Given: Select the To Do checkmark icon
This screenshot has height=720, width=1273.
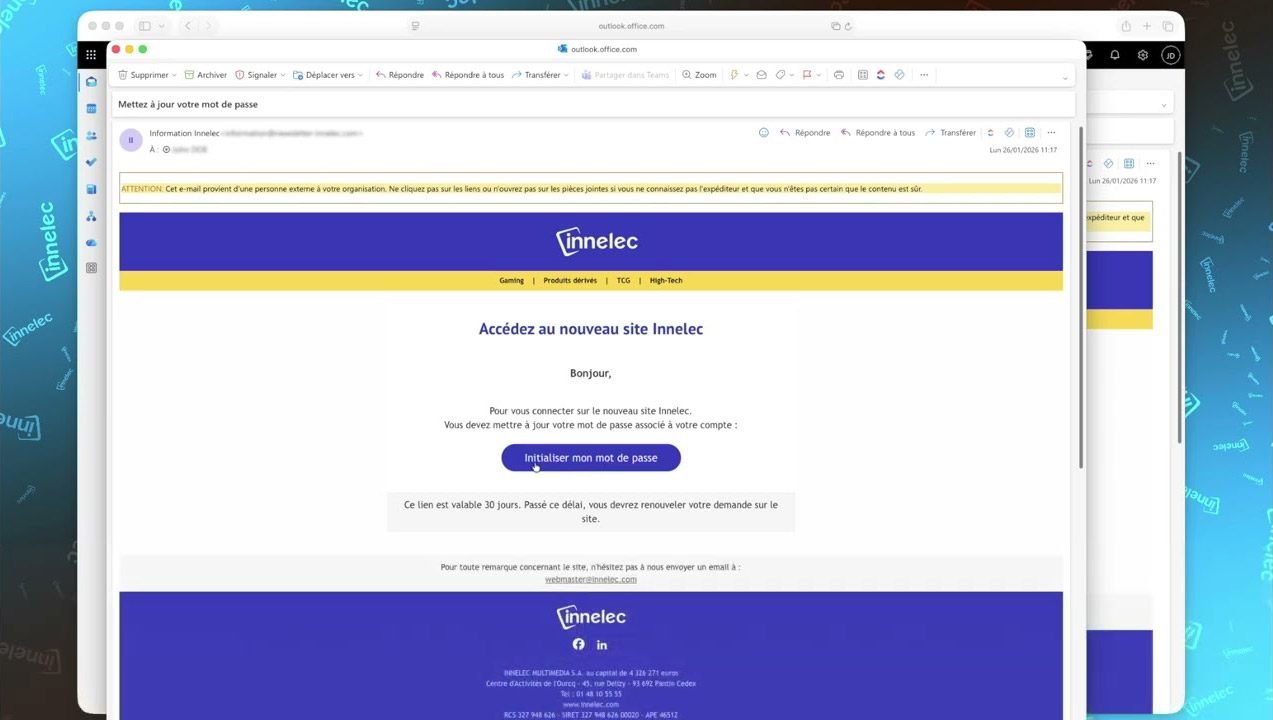Looking at the screenshot, I should [91, 162].
